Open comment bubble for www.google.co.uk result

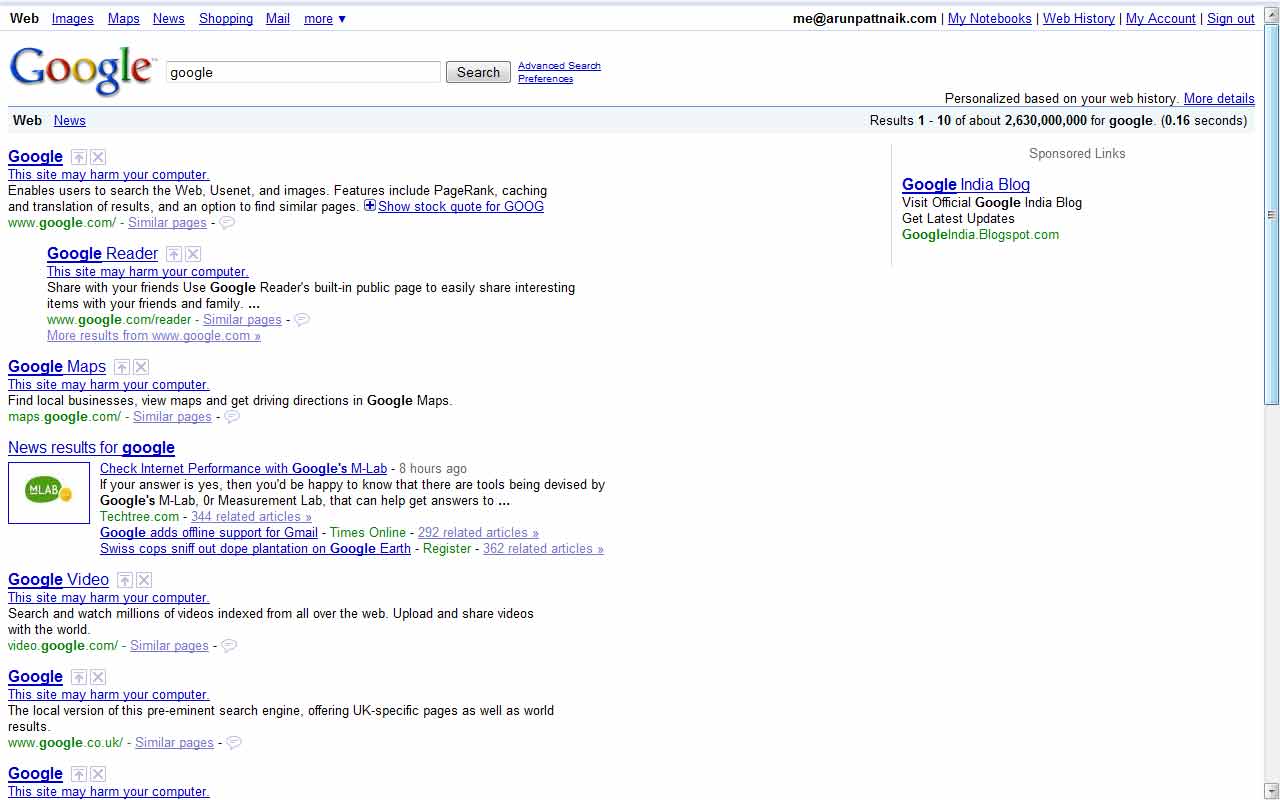234,743
